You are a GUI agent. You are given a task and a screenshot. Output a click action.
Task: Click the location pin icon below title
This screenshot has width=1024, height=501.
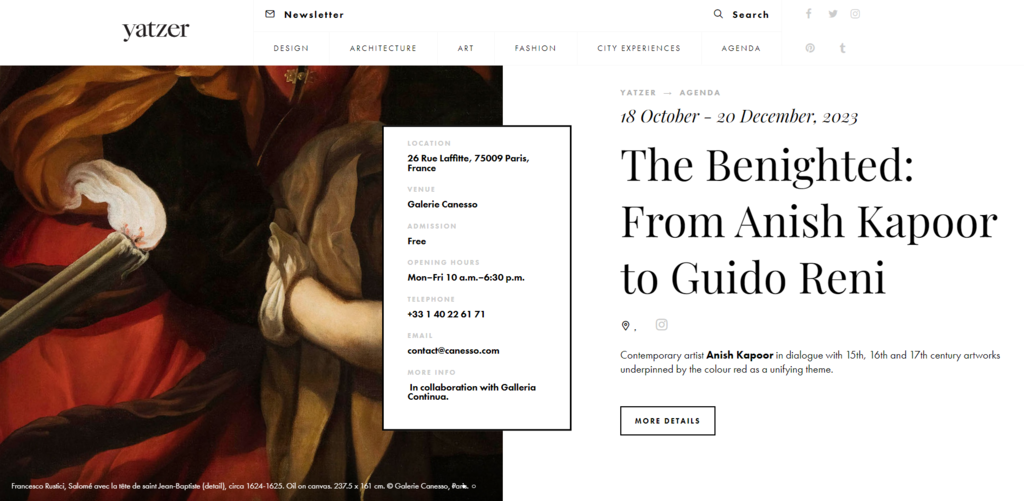coord(626,326)
